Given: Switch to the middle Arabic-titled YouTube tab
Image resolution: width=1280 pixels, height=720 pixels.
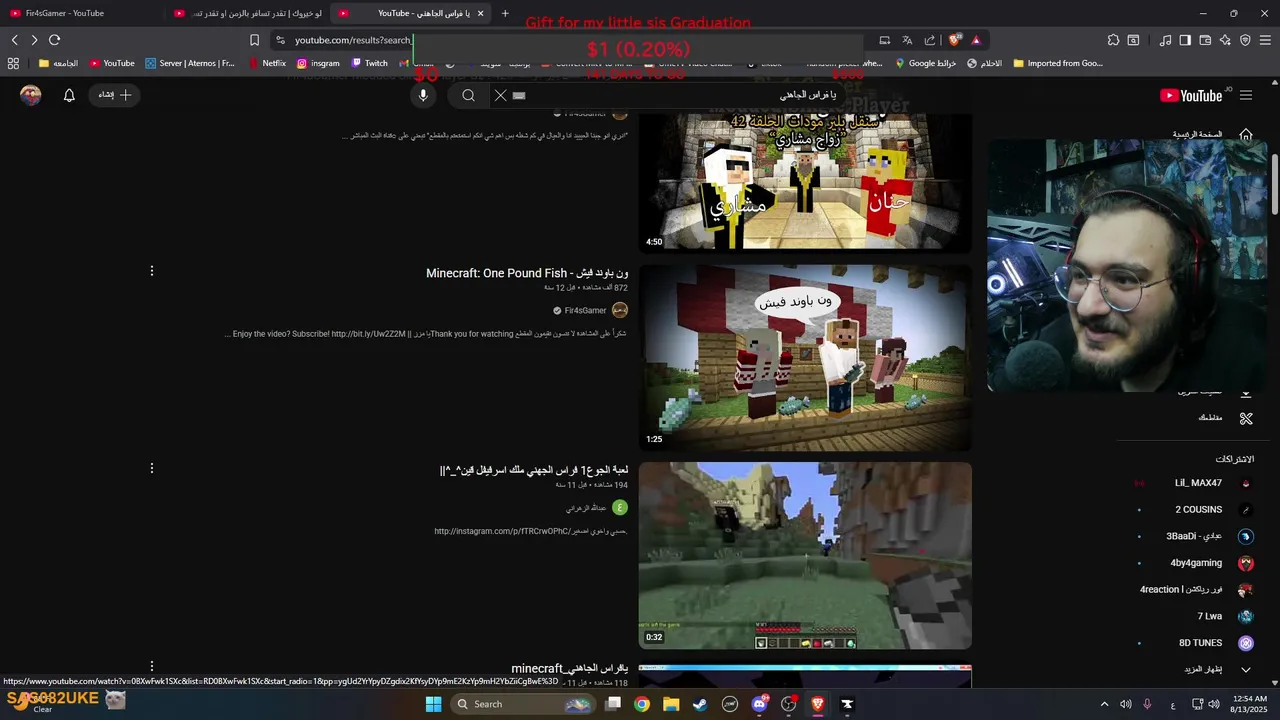Looking at the screenshot, I should [x=247, y=13].
